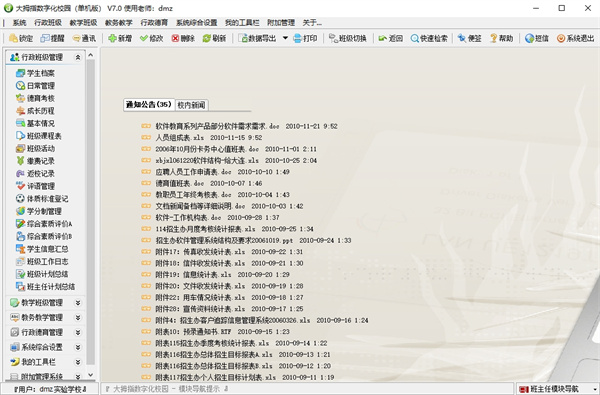Expand the 教务教学管理 section chevron
The width and height of the screenshot is (600, 395).
[x=78, y=318]
